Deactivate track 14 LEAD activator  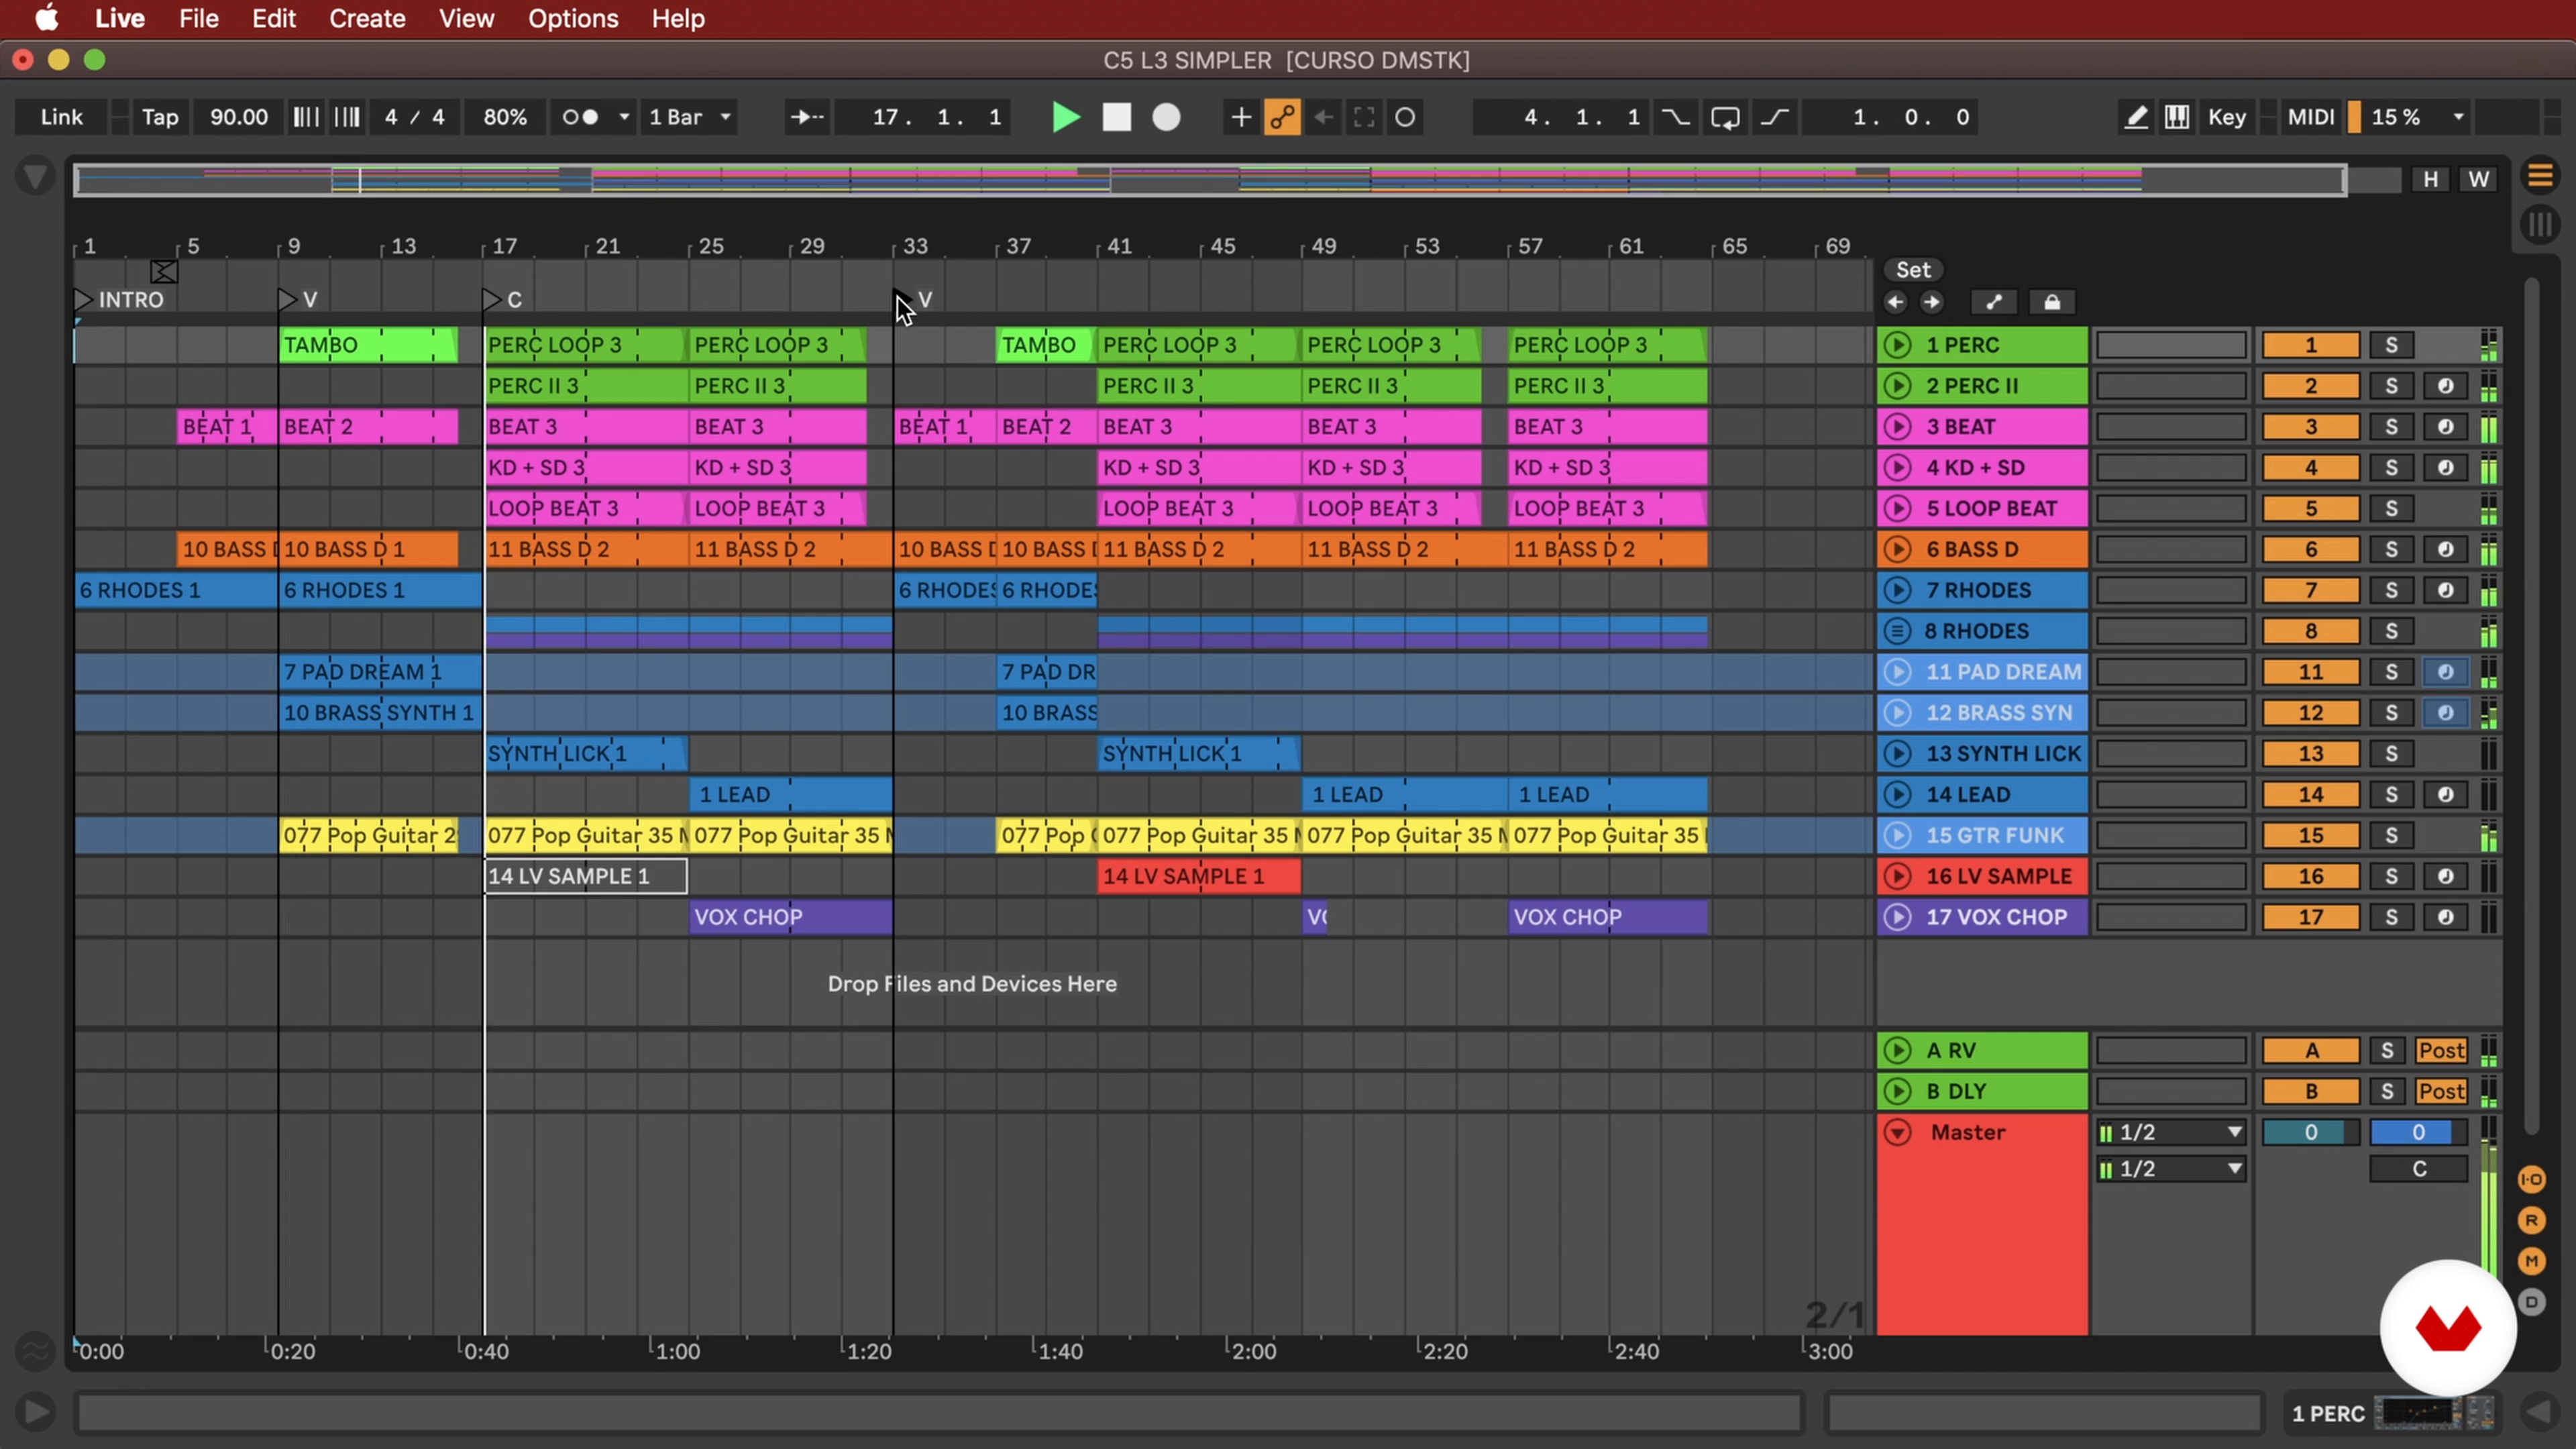[x=2310, y=794]
